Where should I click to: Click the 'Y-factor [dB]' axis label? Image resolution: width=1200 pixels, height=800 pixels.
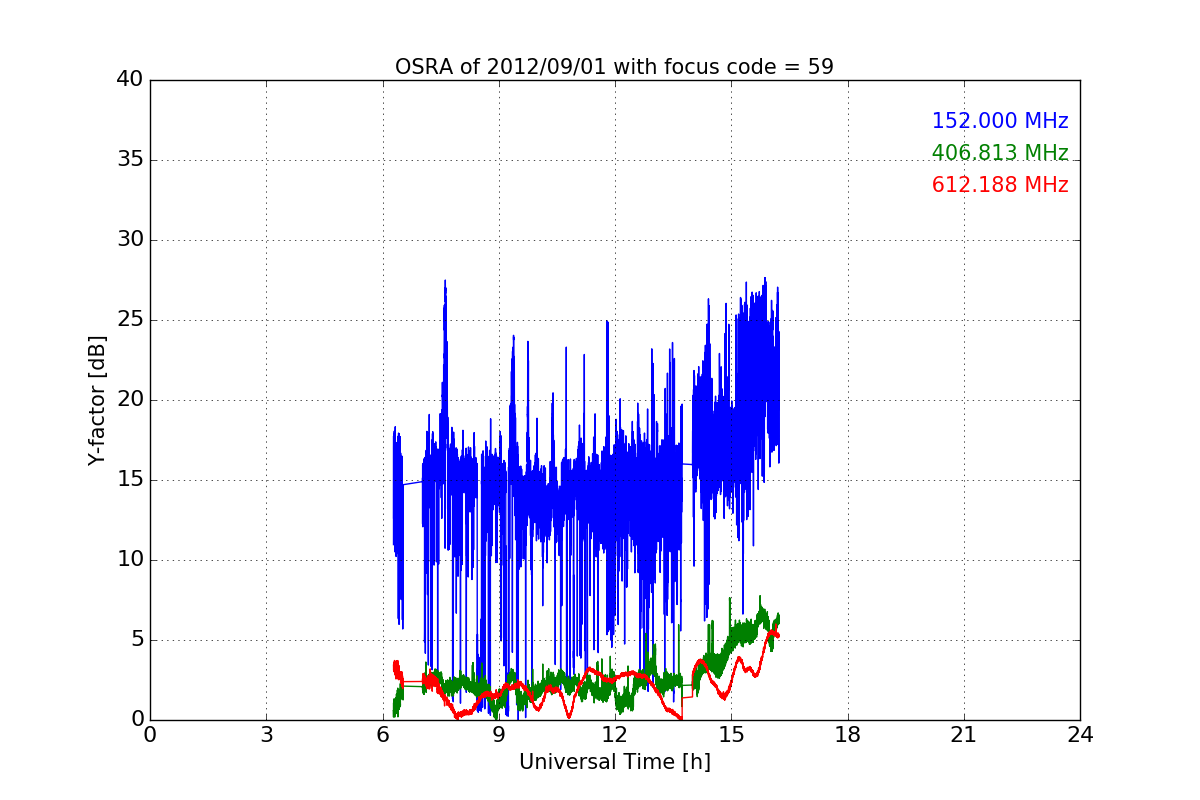pyautogui.click(x=97, y=400)
